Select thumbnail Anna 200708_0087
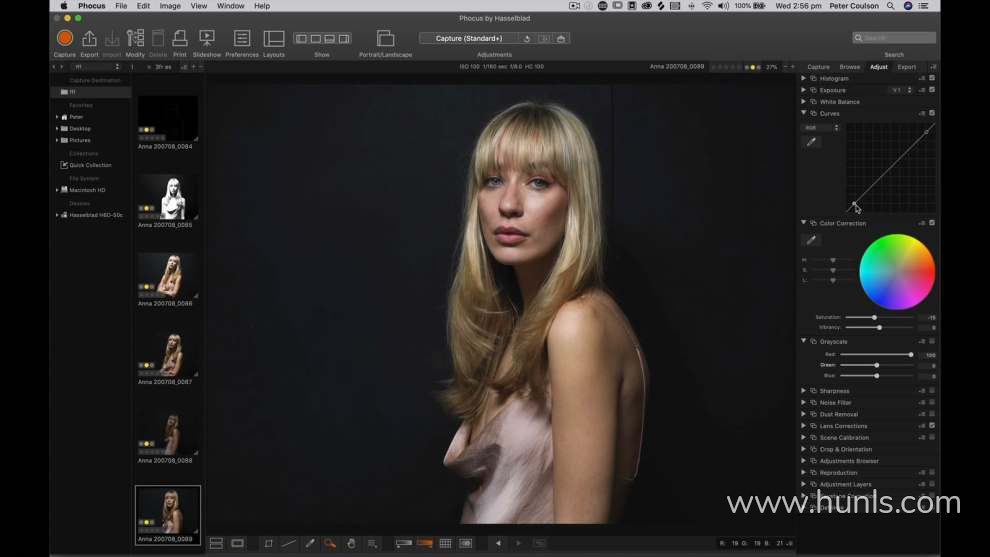This screenshot has height=557, width=990. tap(168, 354)
